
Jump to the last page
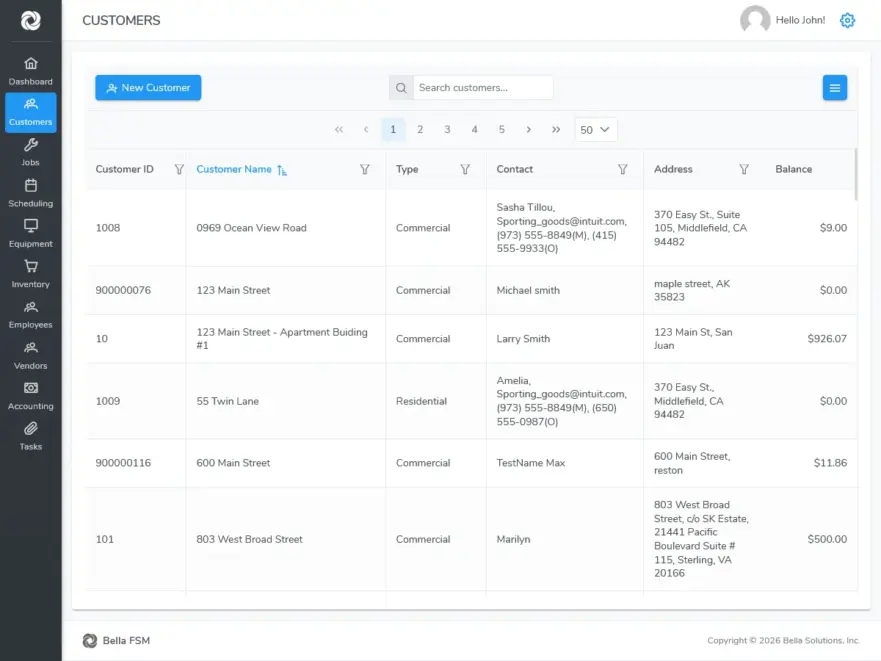[x=556, y=129]
